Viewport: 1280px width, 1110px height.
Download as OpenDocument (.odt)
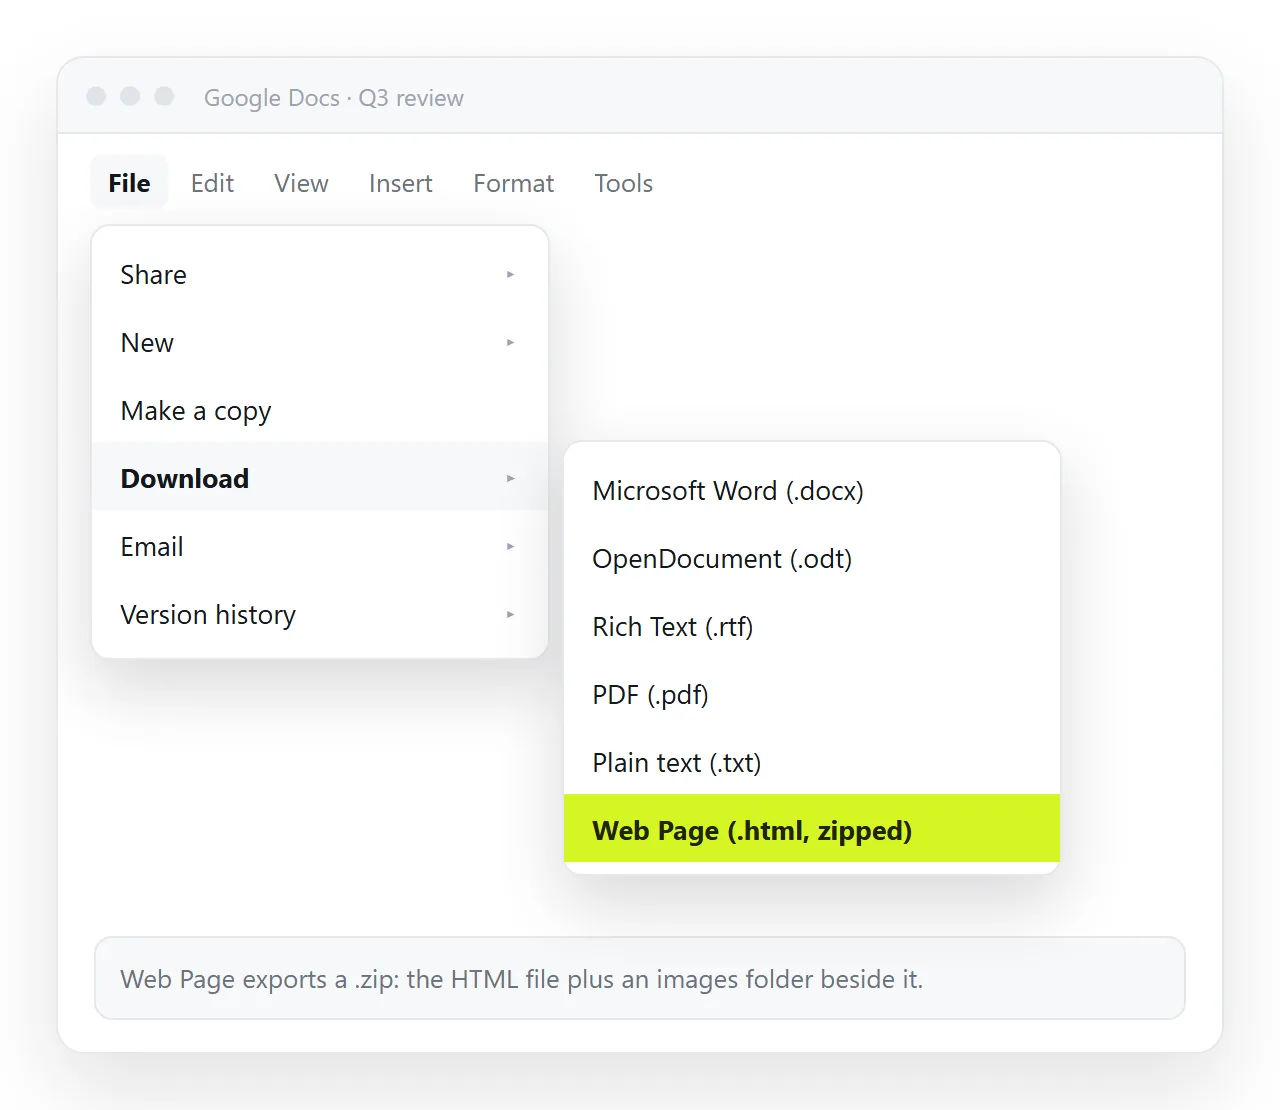(812, 558)
